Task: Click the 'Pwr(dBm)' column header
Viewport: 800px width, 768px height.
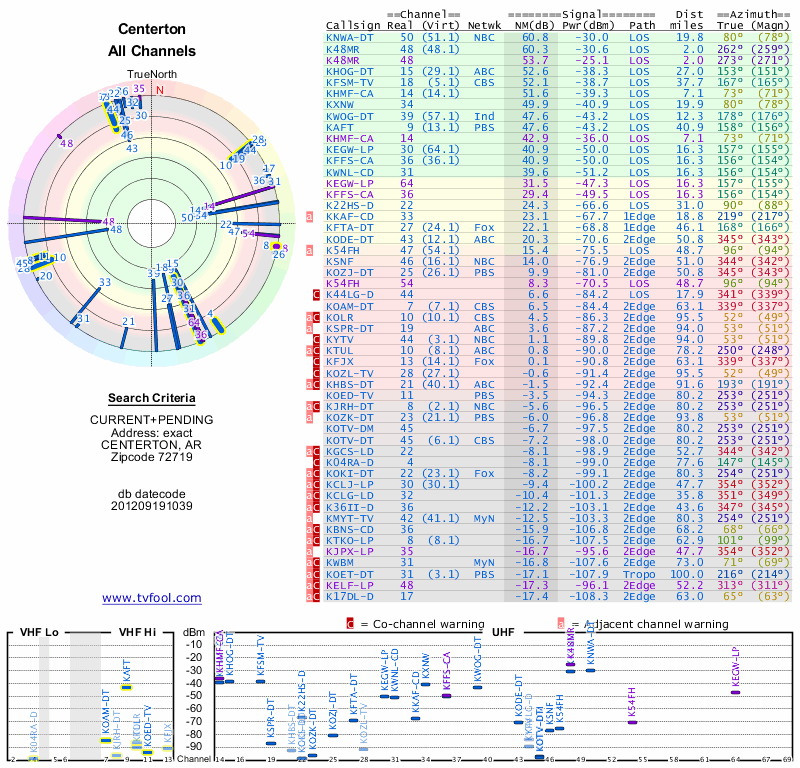Action: pos(588,26)
